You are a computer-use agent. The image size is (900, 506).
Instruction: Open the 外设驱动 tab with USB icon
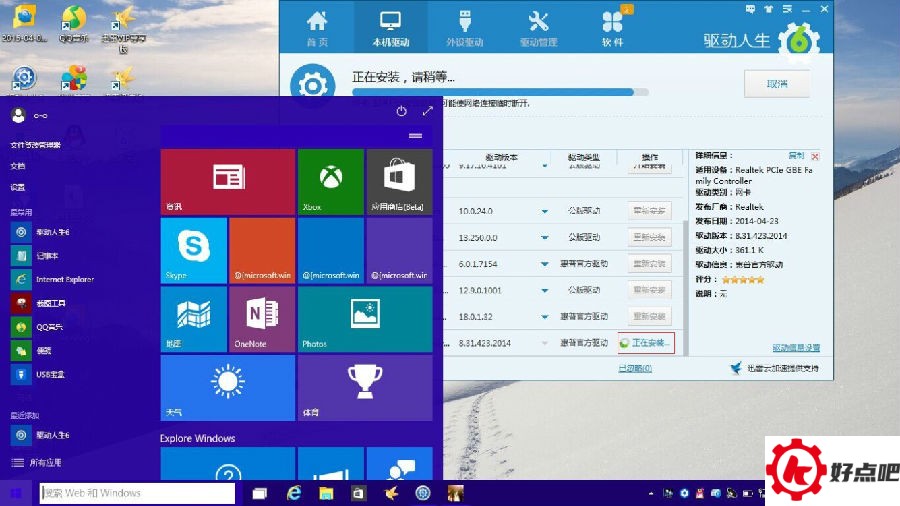464,28
